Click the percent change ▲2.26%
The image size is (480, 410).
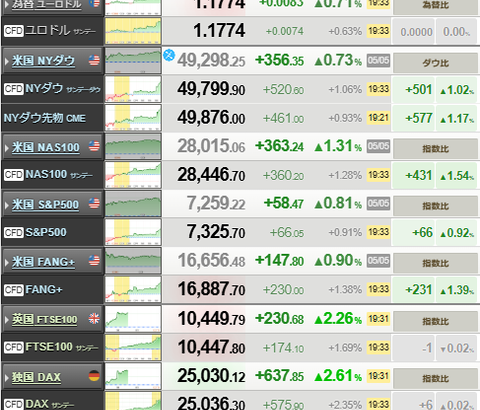[x=338, y=319]
